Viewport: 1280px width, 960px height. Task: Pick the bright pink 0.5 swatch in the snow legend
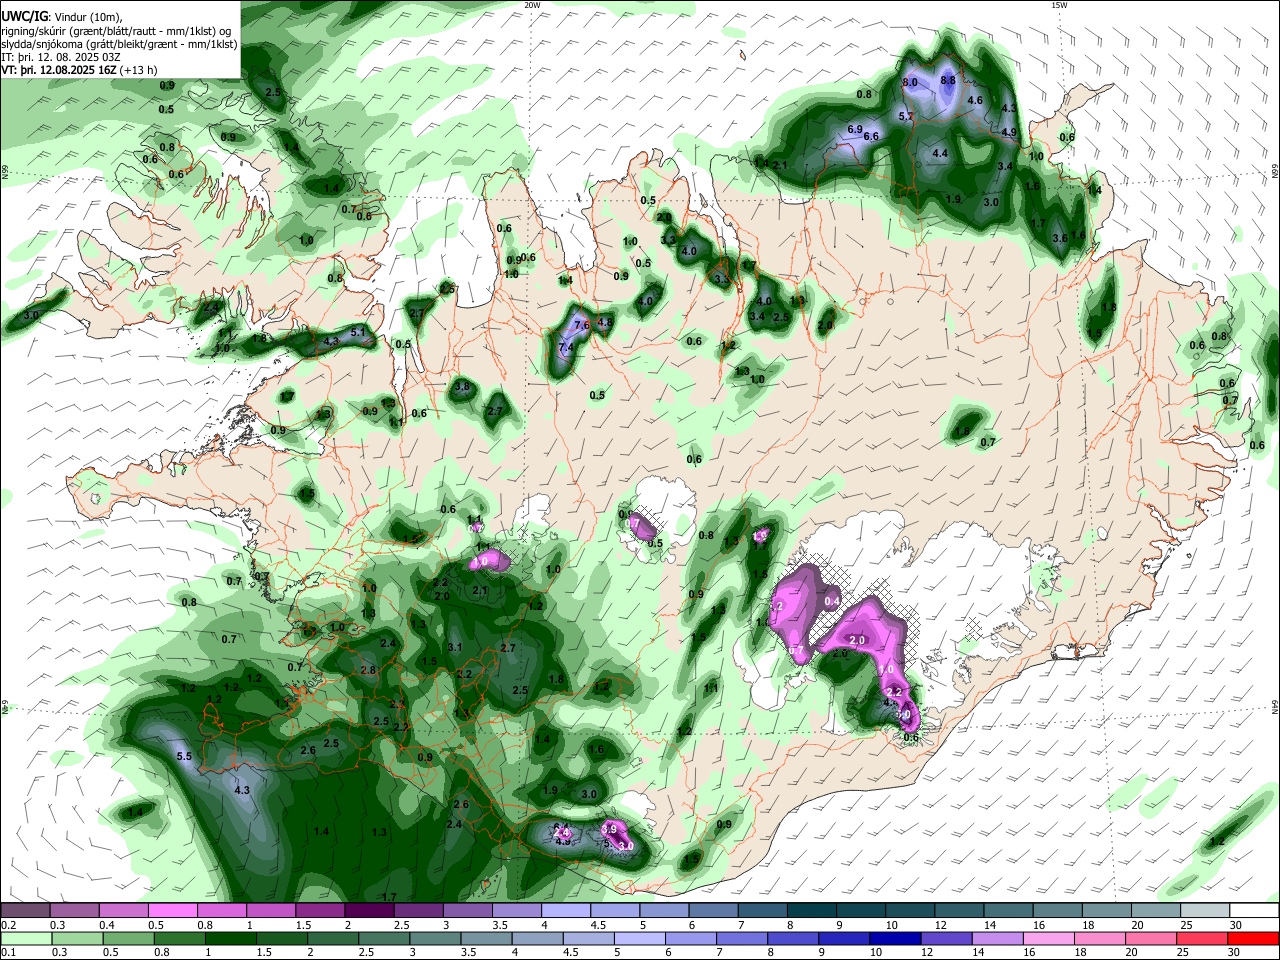point(172,911)
